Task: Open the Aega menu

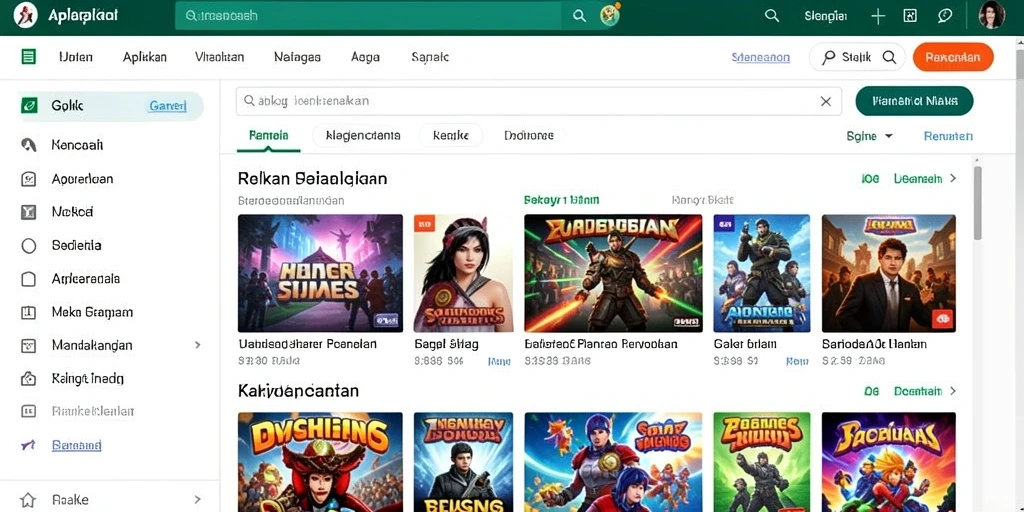Action: coord(365,57)
